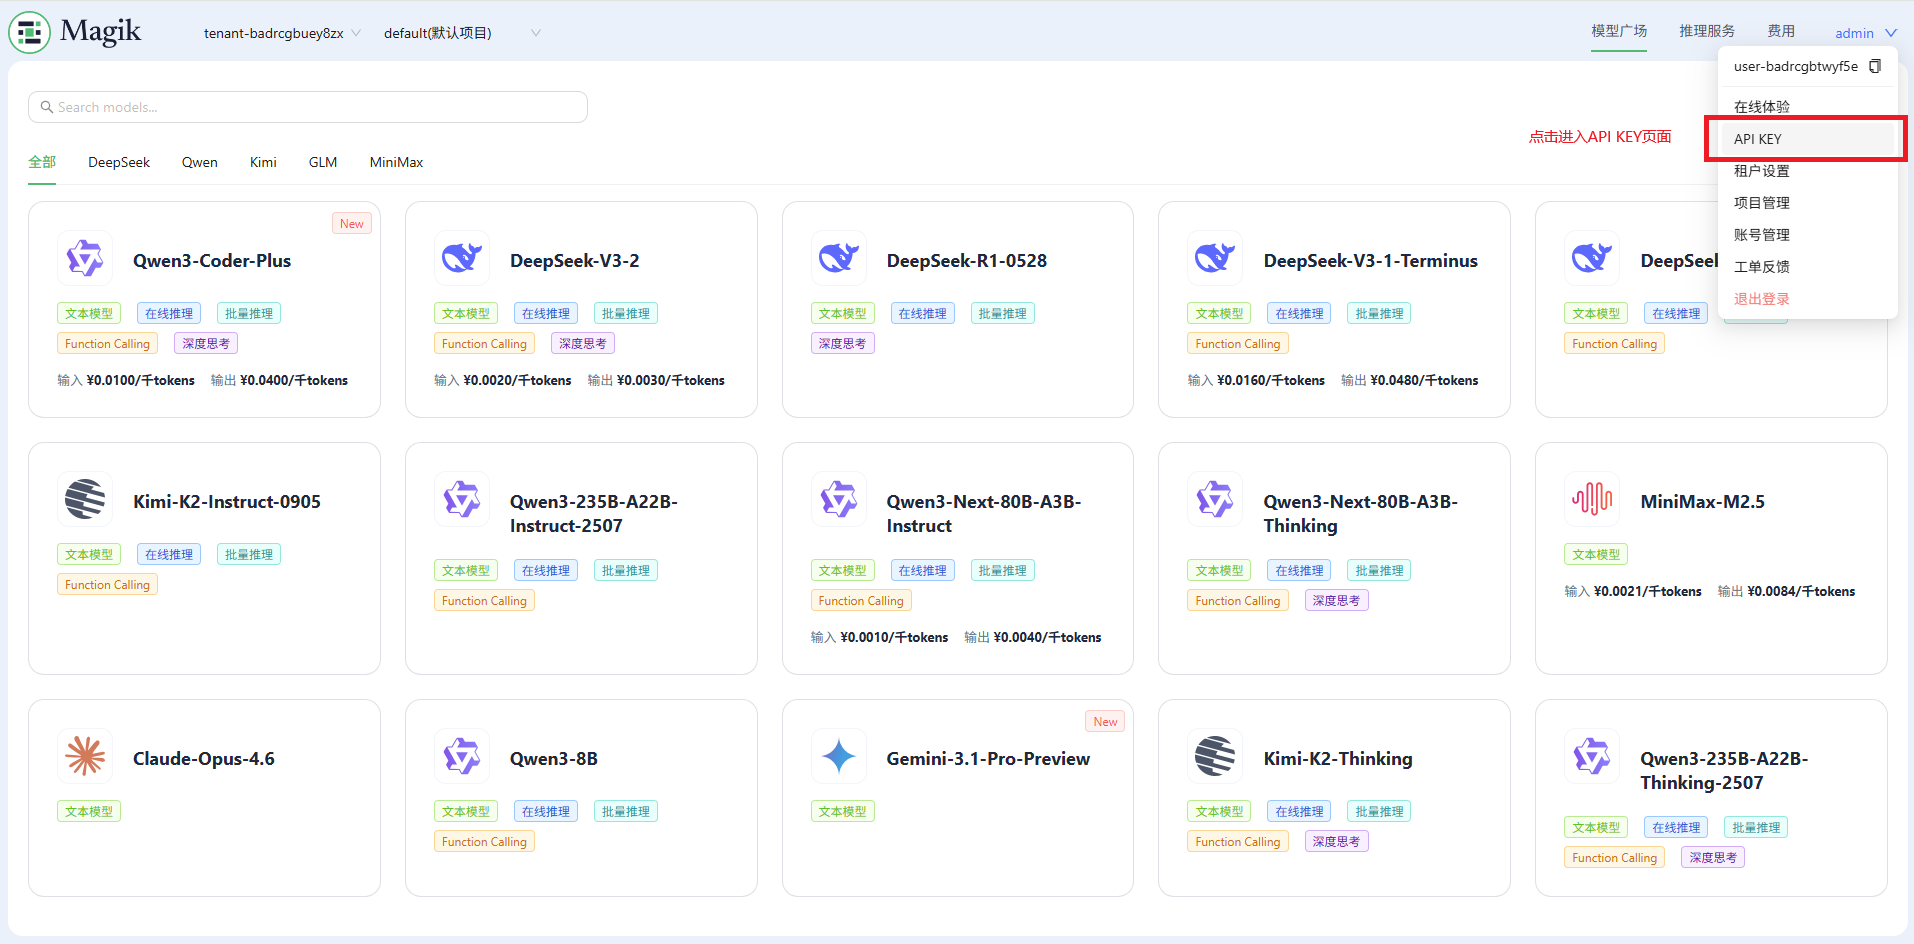Collapse the admin user menu
This screenshot has height=944, width=1914.
click(1865, 33)
